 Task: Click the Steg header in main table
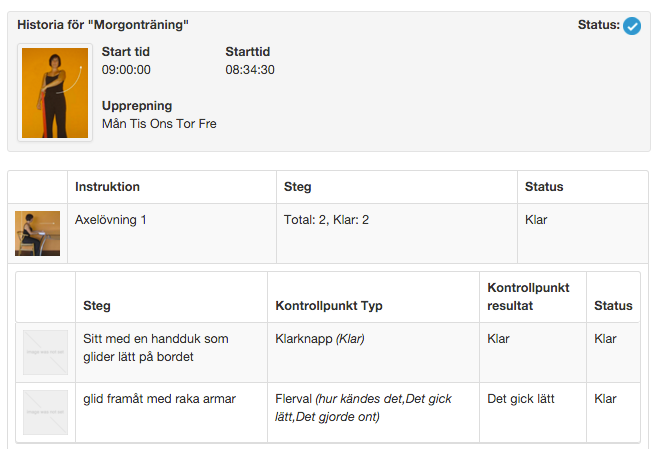tap(297, 187)
